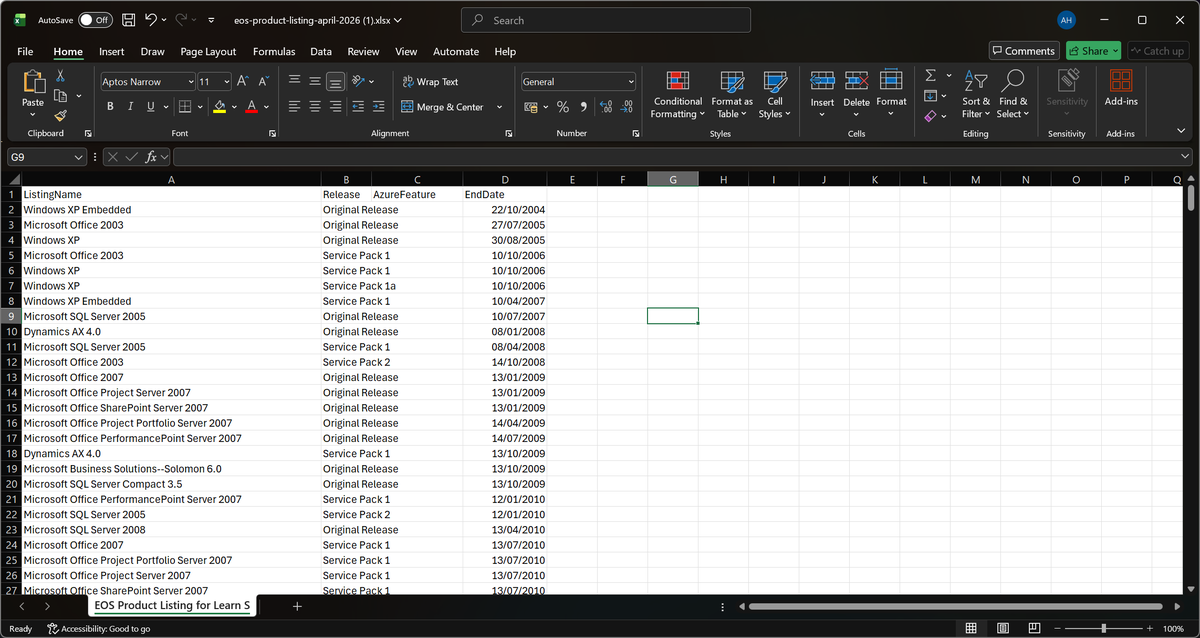Click Increase Indent icon
The height and width of the screenshot is (638, 1200).
coord(378,107)
